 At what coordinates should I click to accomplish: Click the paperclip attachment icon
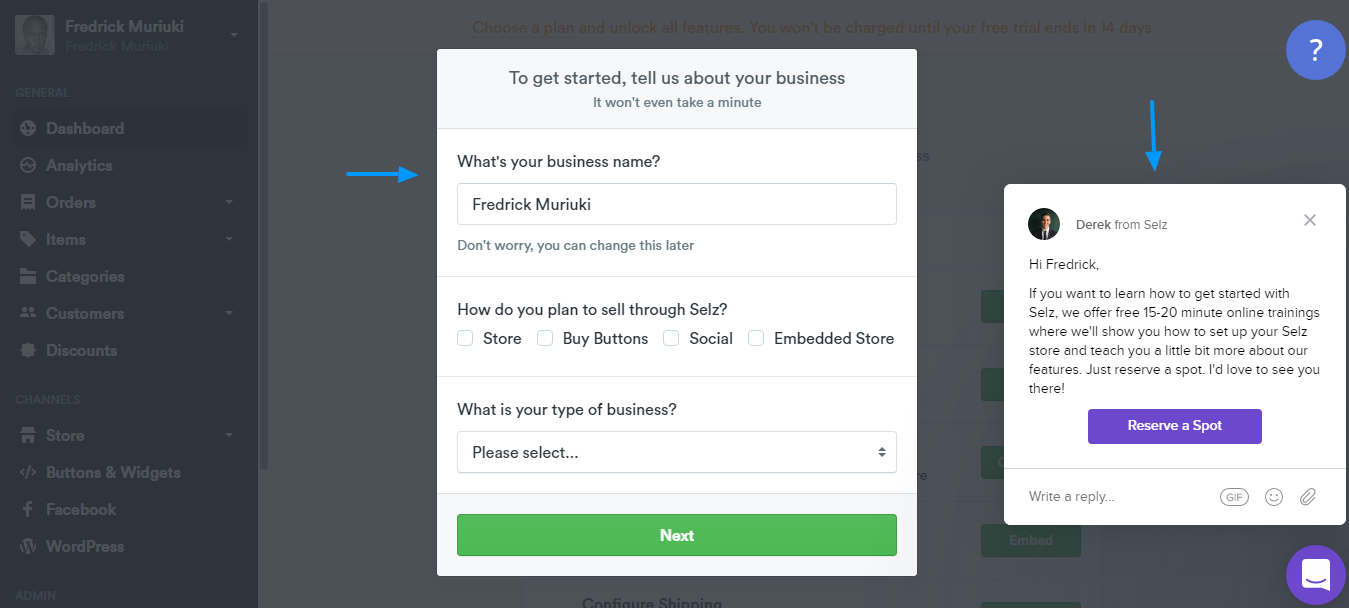(1308, 497)
